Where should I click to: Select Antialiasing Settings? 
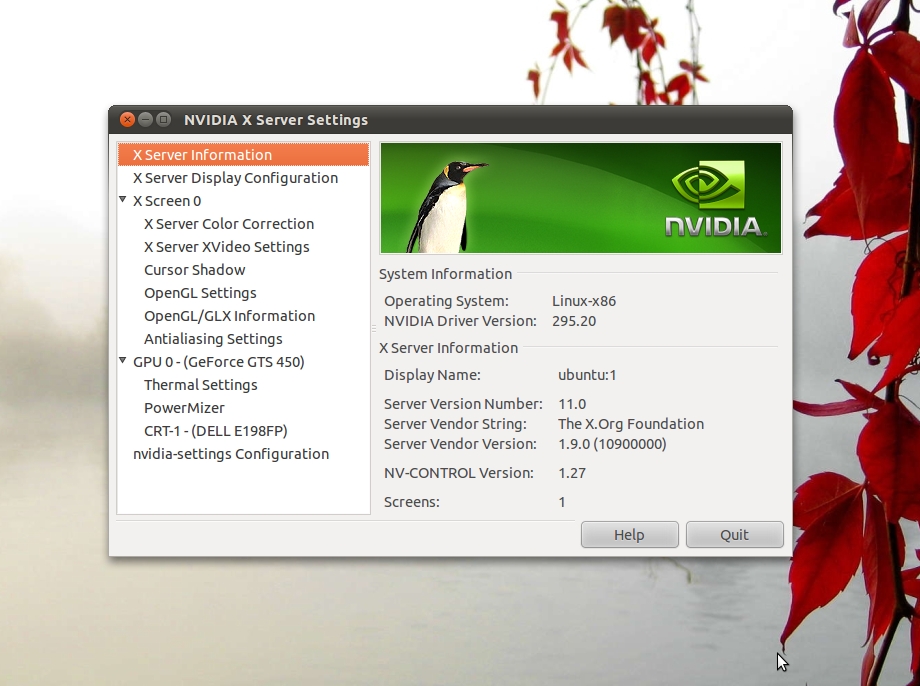coord(213,338)
